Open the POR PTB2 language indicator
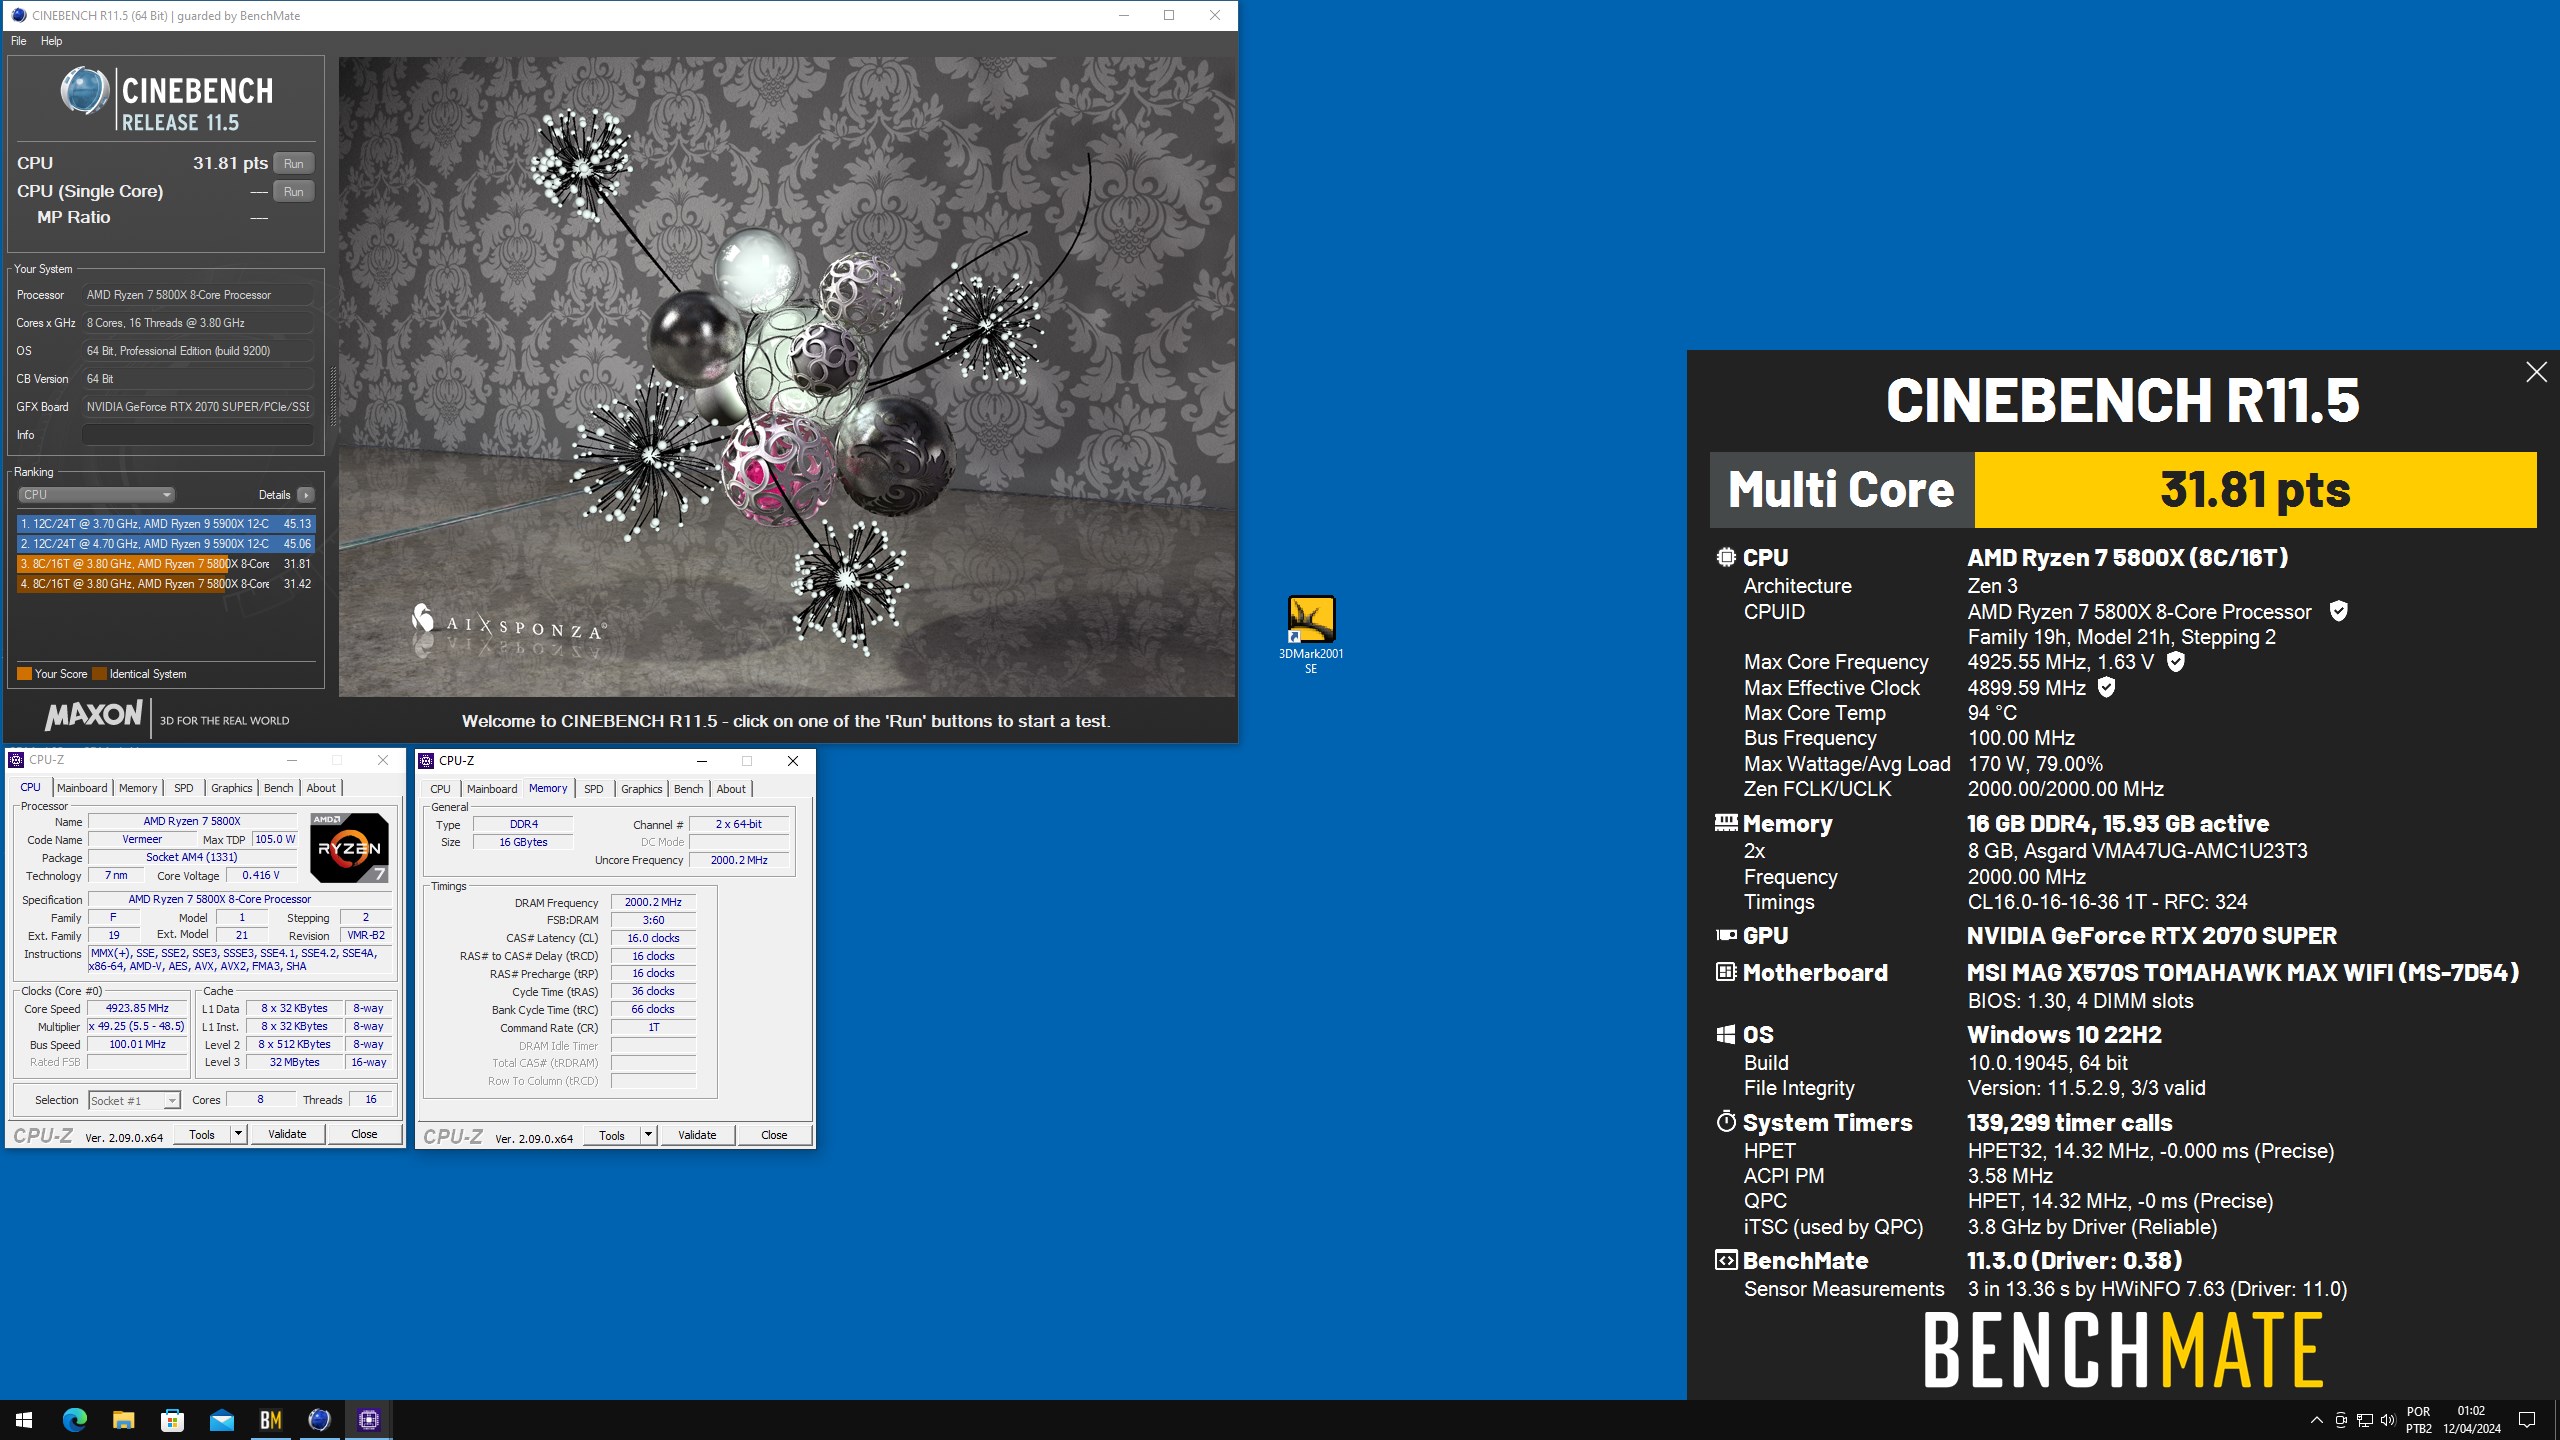Image resolution: width=2560 pixels, height=1440 pixels. point(2418,1420)
